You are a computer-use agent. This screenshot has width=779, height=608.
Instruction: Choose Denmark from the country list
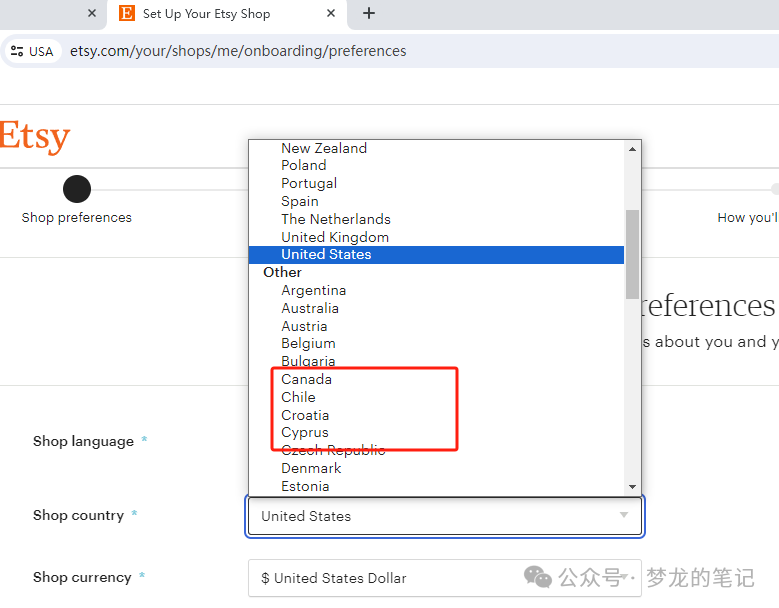click(311, 468)
